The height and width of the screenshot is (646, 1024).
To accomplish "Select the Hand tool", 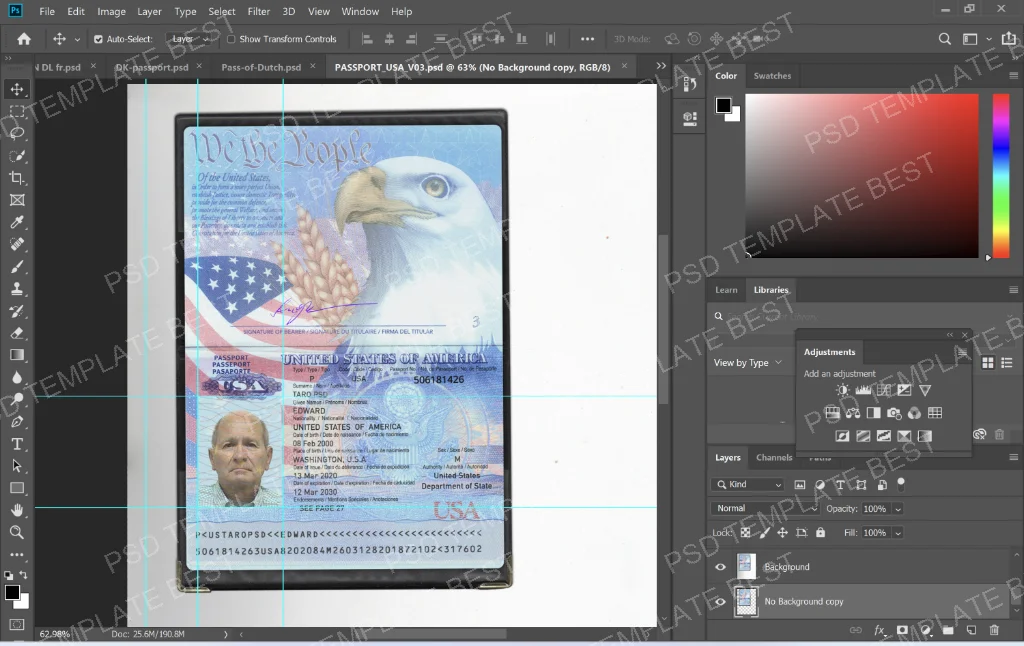I will click(x=17, y=510).
